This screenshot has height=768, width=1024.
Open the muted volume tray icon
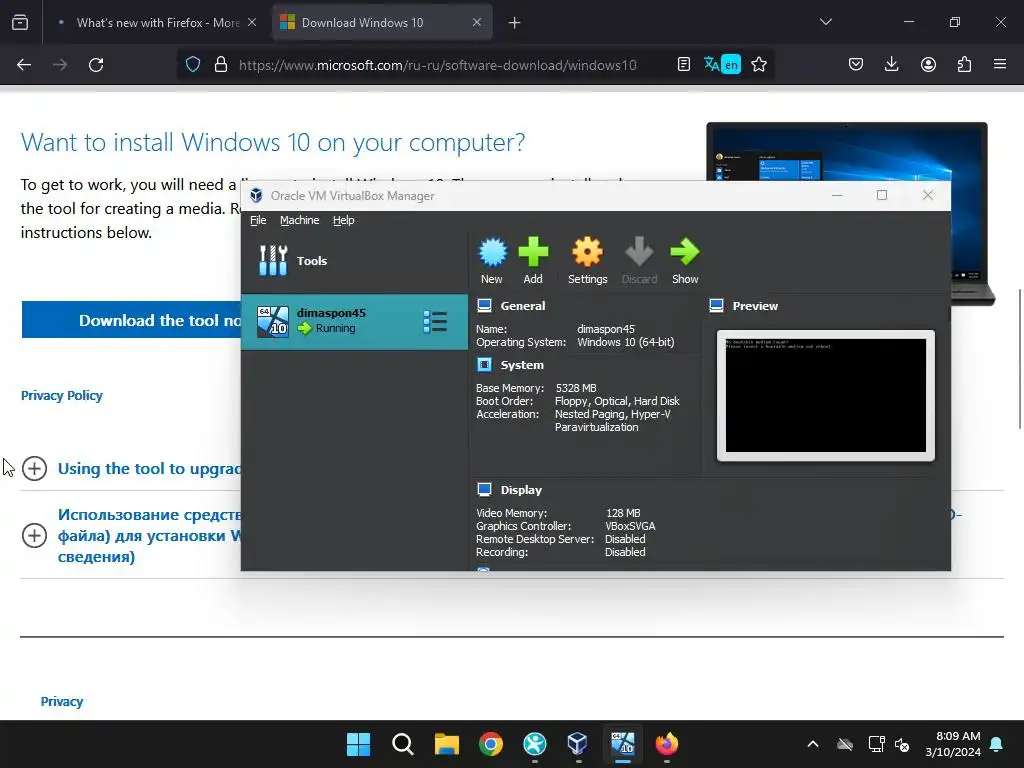[902, 744]
